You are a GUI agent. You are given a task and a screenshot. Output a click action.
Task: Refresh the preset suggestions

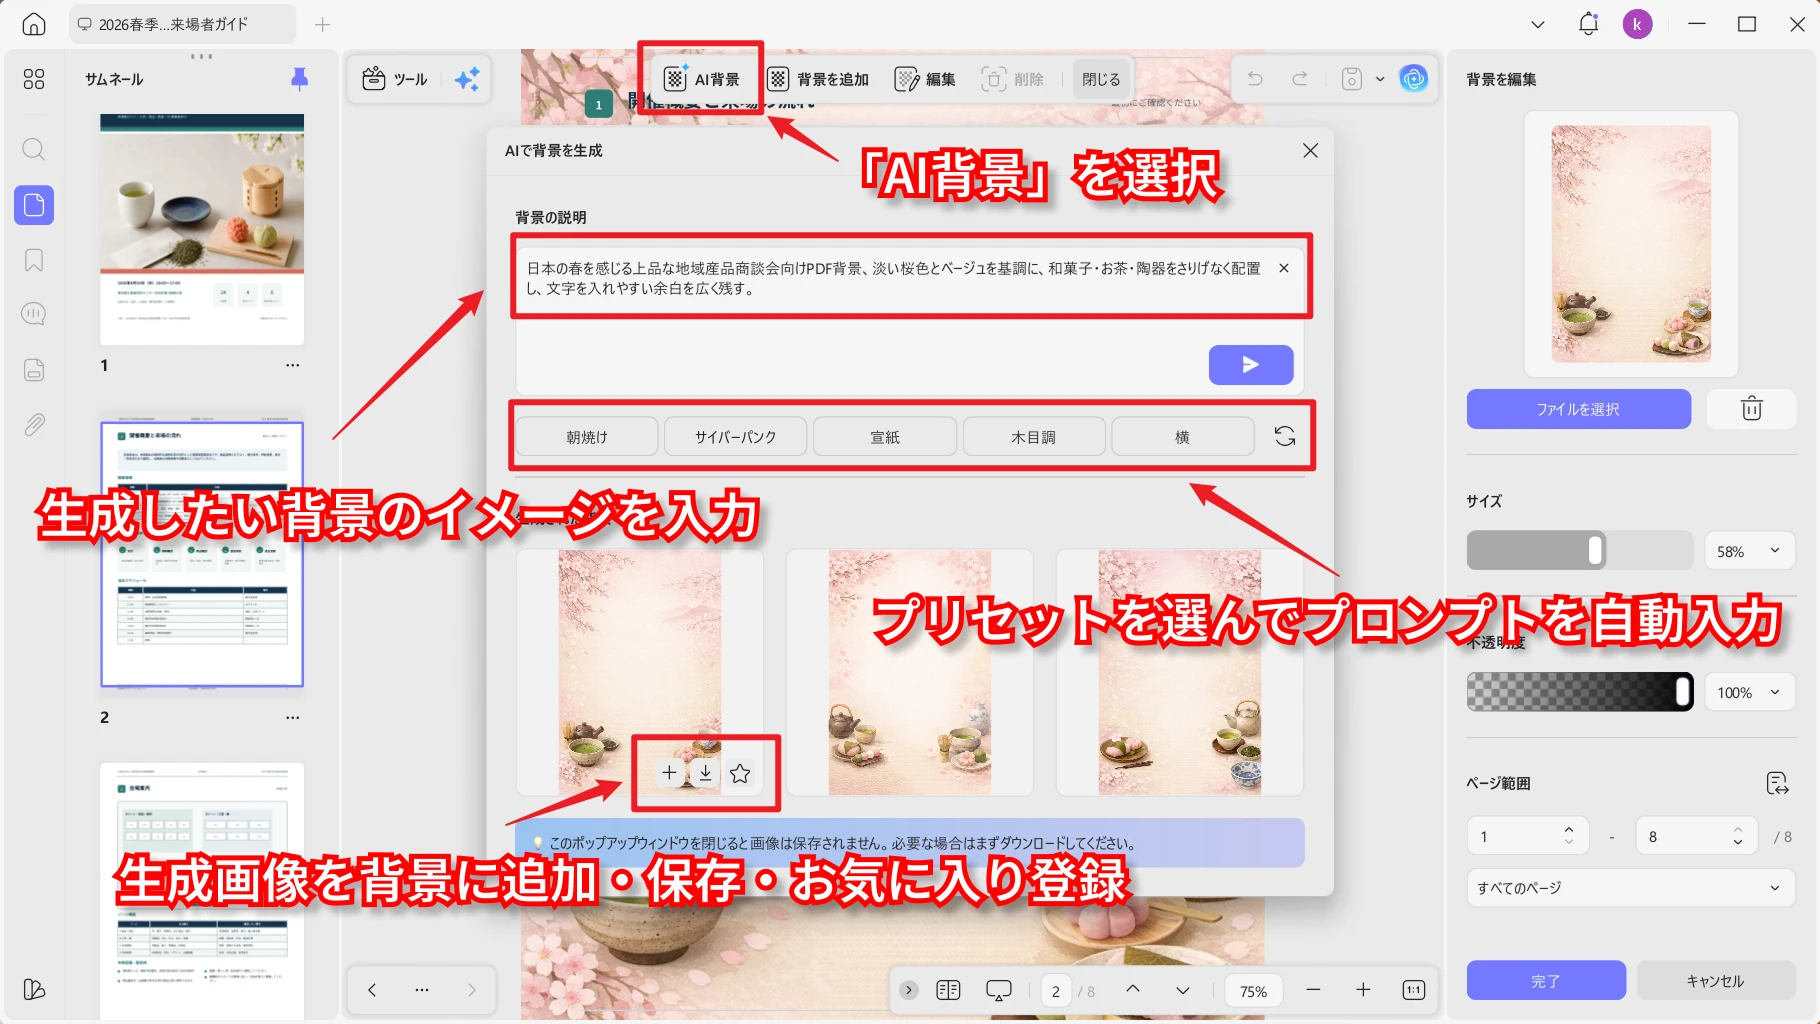pyautogui.click(x=1285, y=436)
